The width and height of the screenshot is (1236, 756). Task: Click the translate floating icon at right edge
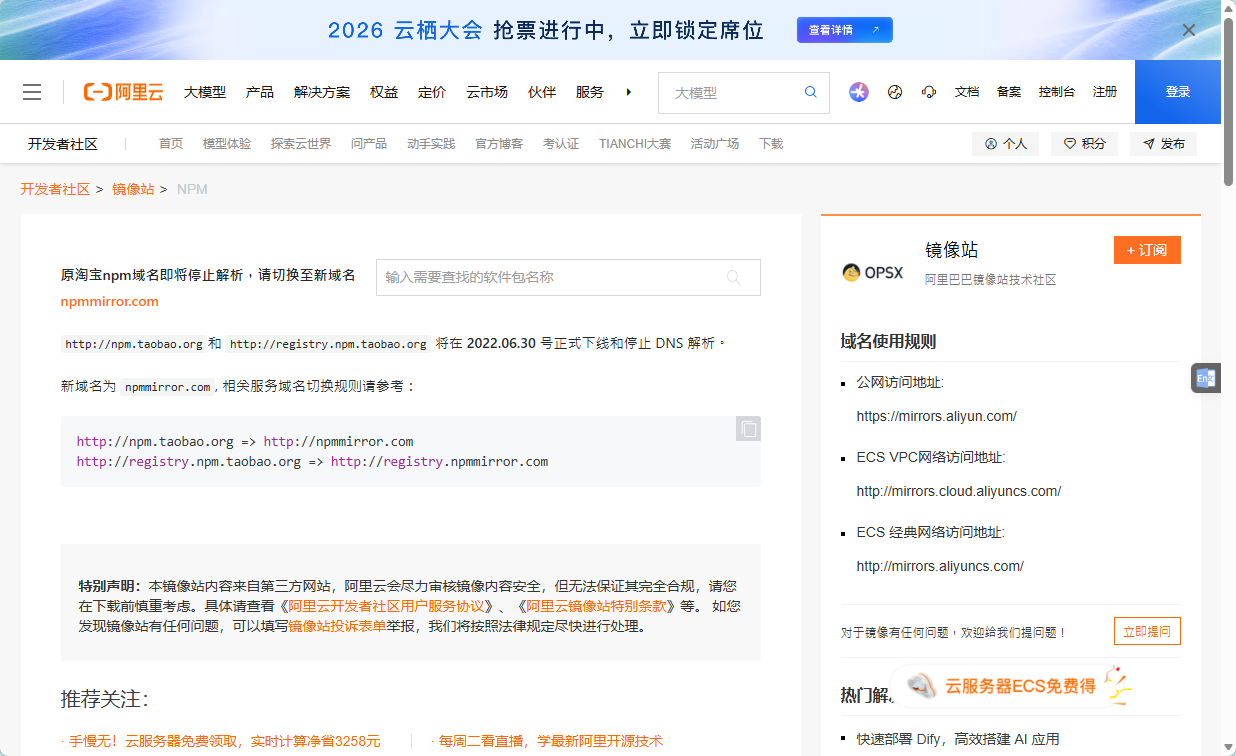(x=1206, y=378)
